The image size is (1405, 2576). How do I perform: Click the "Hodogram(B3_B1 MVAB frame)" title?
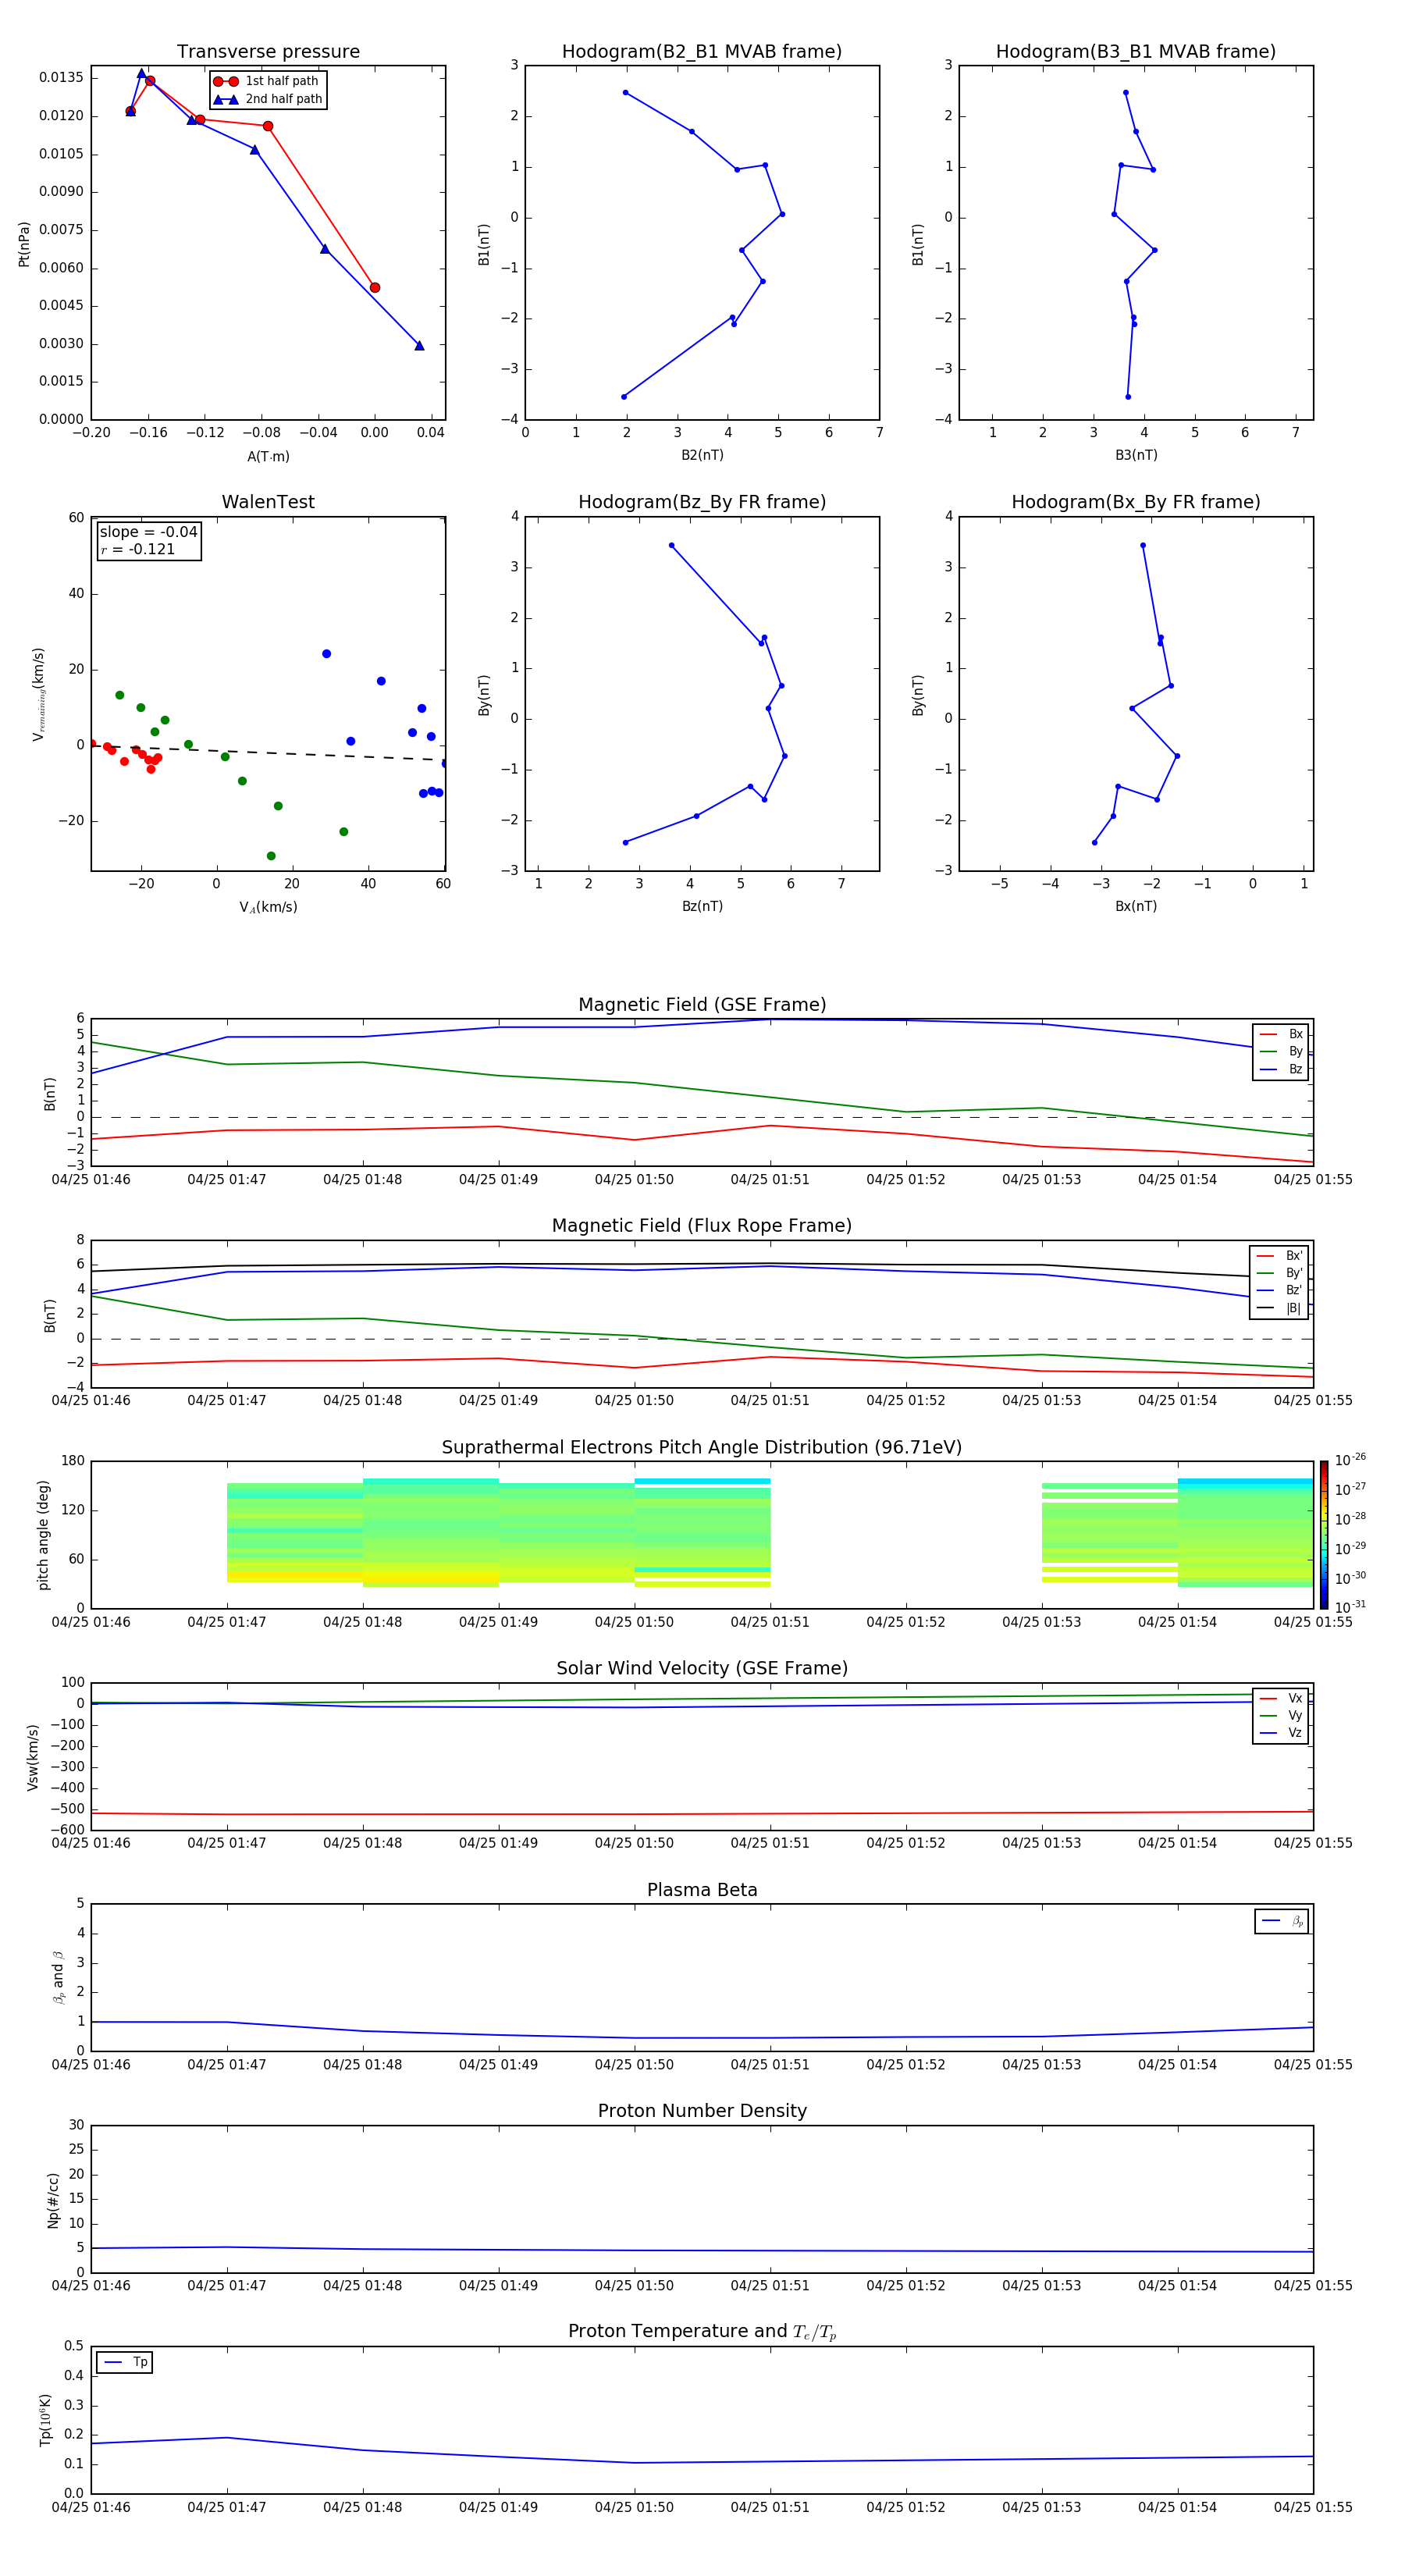click(x=1136, y=51)
